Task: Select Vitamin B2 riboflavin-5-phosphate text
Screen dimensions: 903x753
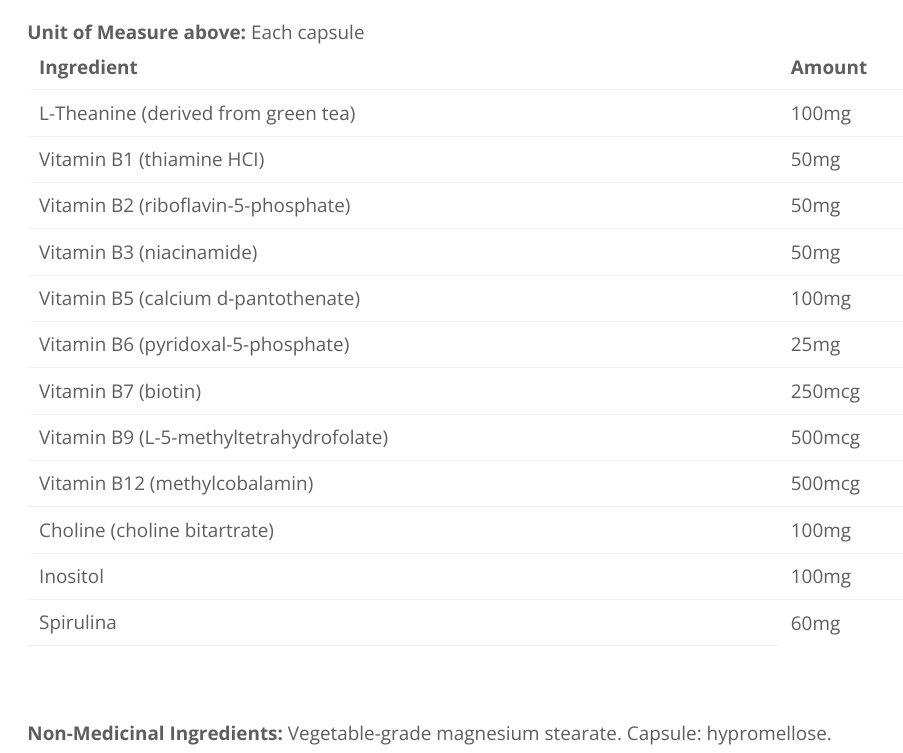Action: (194, 205)
